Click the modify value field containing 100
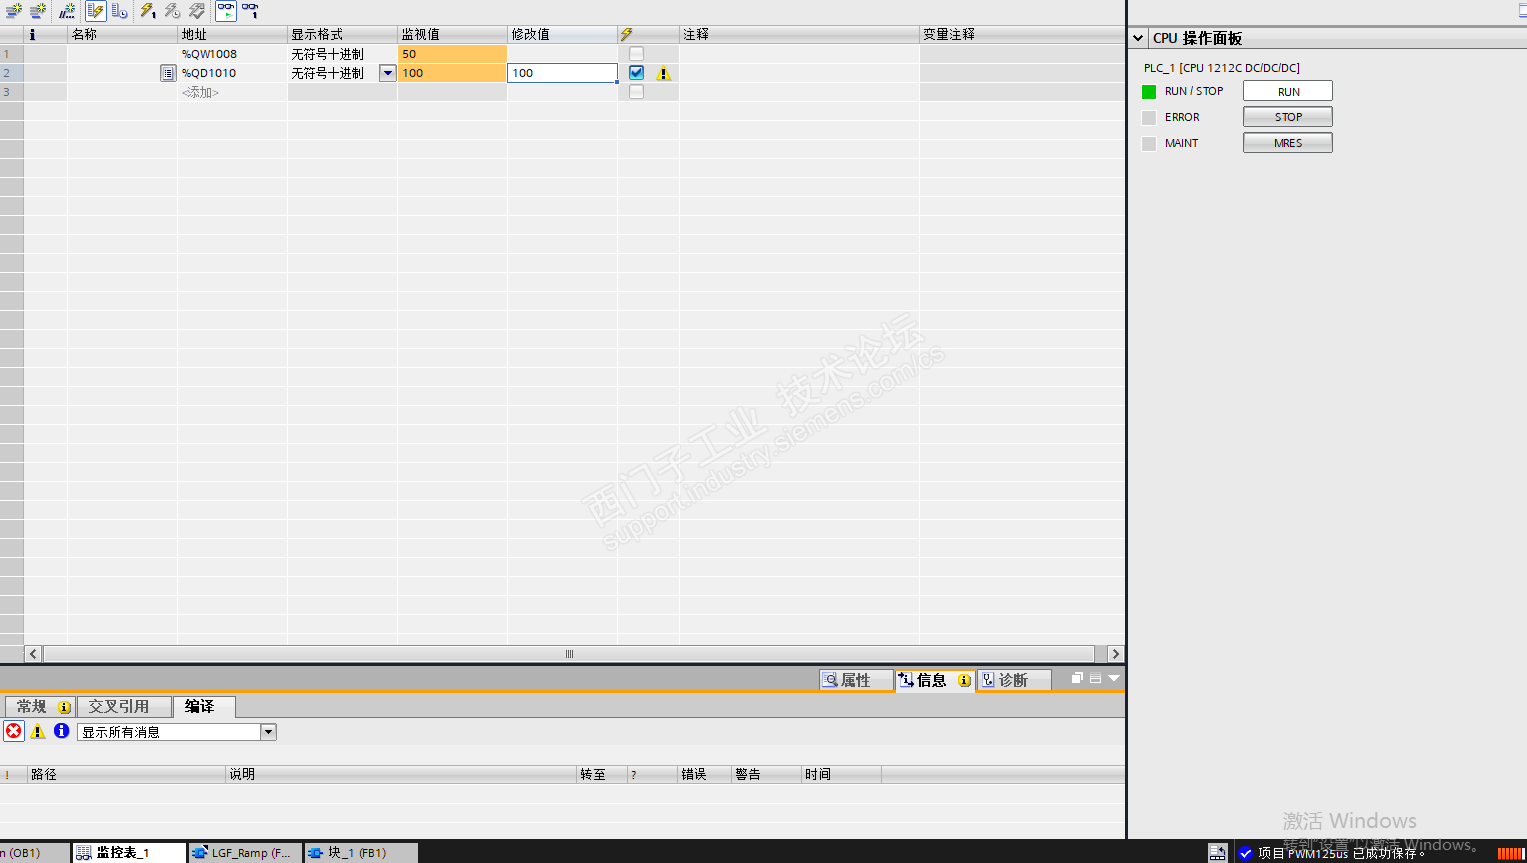This screenshot has height=863, width=1527. click(562, 73)
